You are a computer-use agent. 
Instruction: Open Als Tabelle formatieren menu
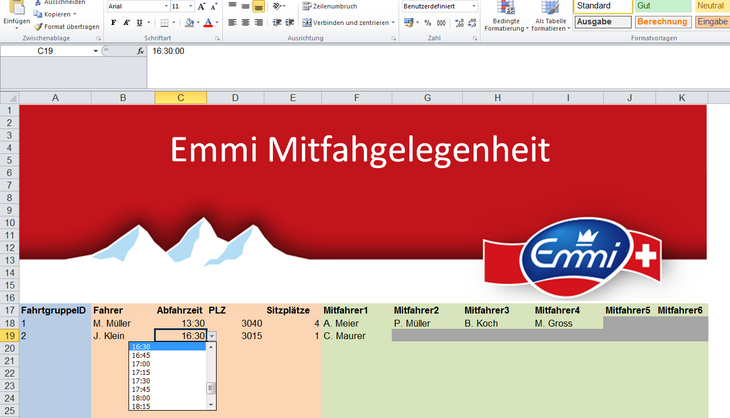pyautogui.click(x=551, y=16)
